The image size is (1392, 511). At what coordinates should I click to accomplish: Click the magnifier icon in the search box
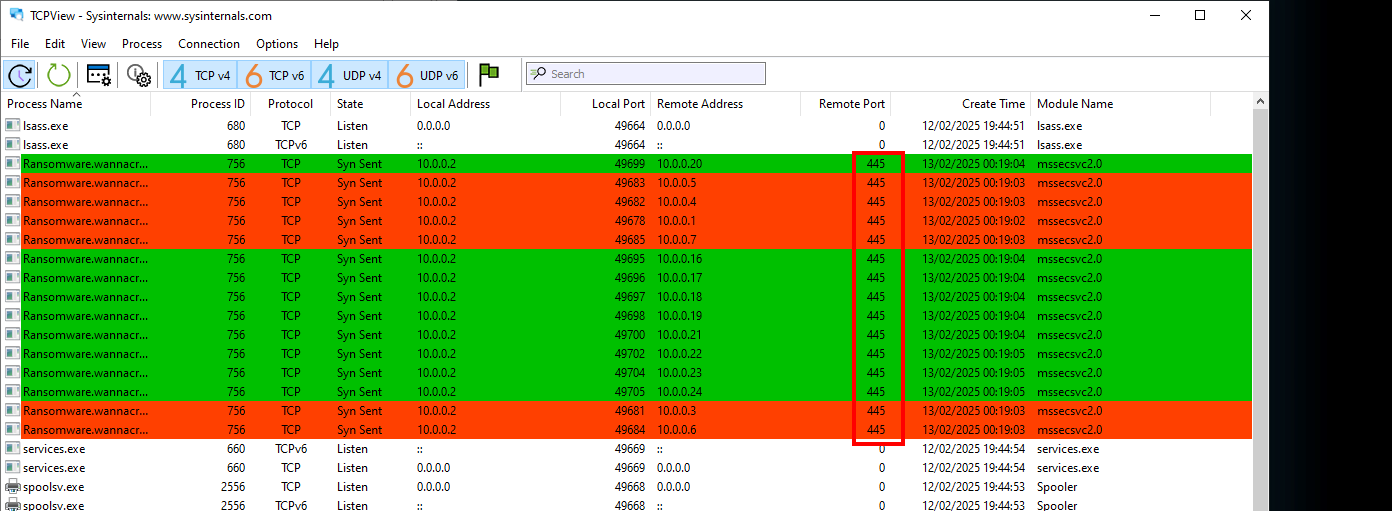point(538,74)
